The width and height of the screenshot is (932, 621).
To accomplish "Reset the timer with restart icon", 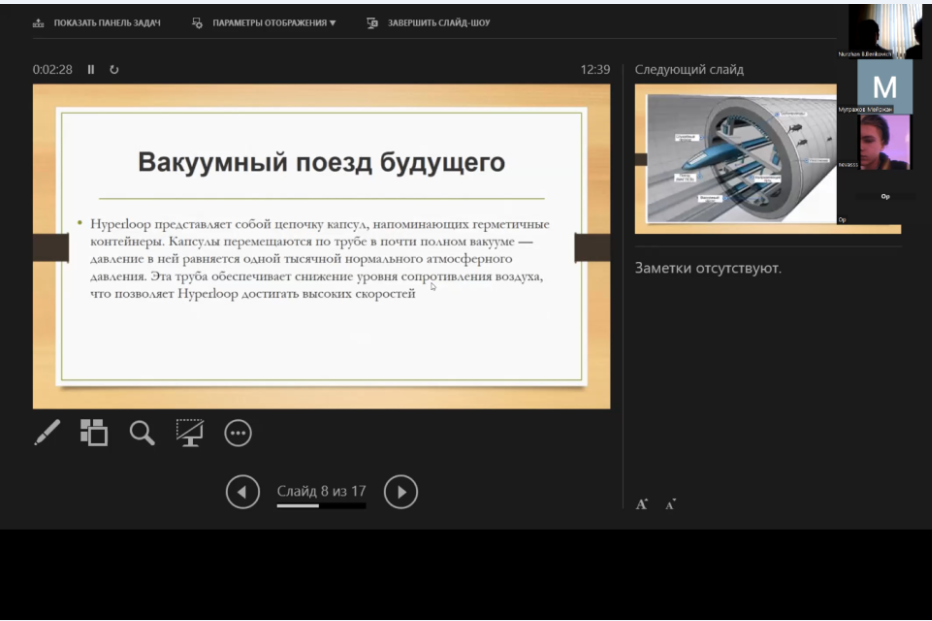I will click(114, 70).
